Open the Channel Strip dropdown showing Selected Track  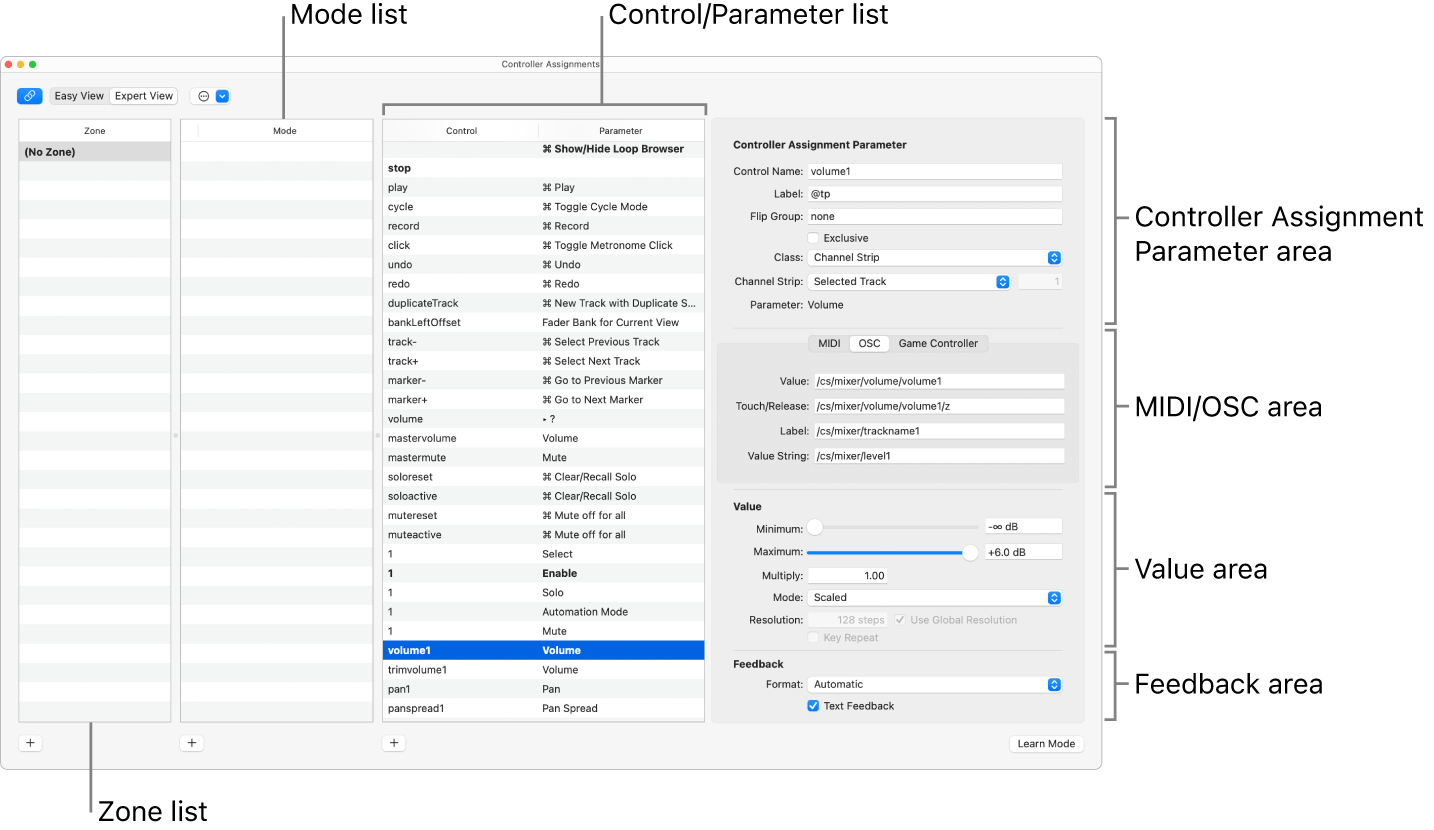tap(1002, 281)
